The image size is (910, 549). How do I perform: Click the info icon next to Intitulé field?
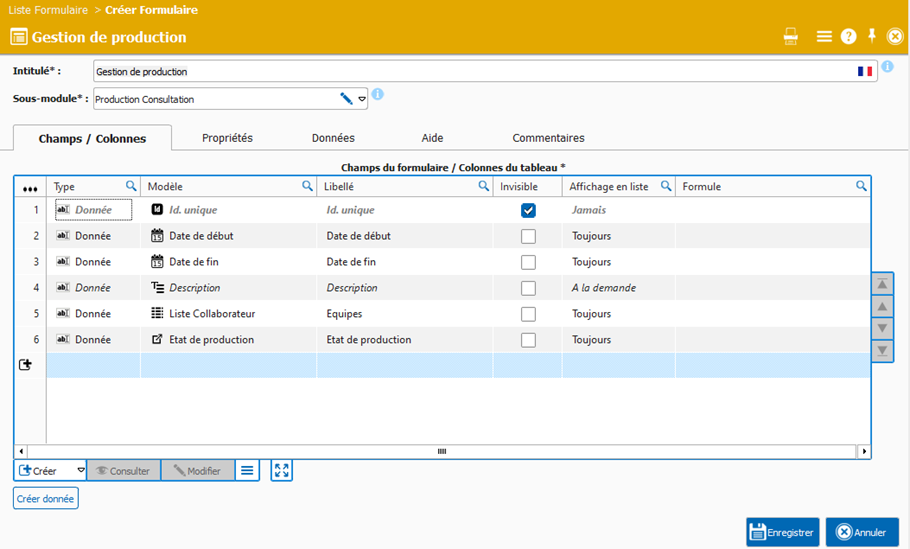click(887, 67)
